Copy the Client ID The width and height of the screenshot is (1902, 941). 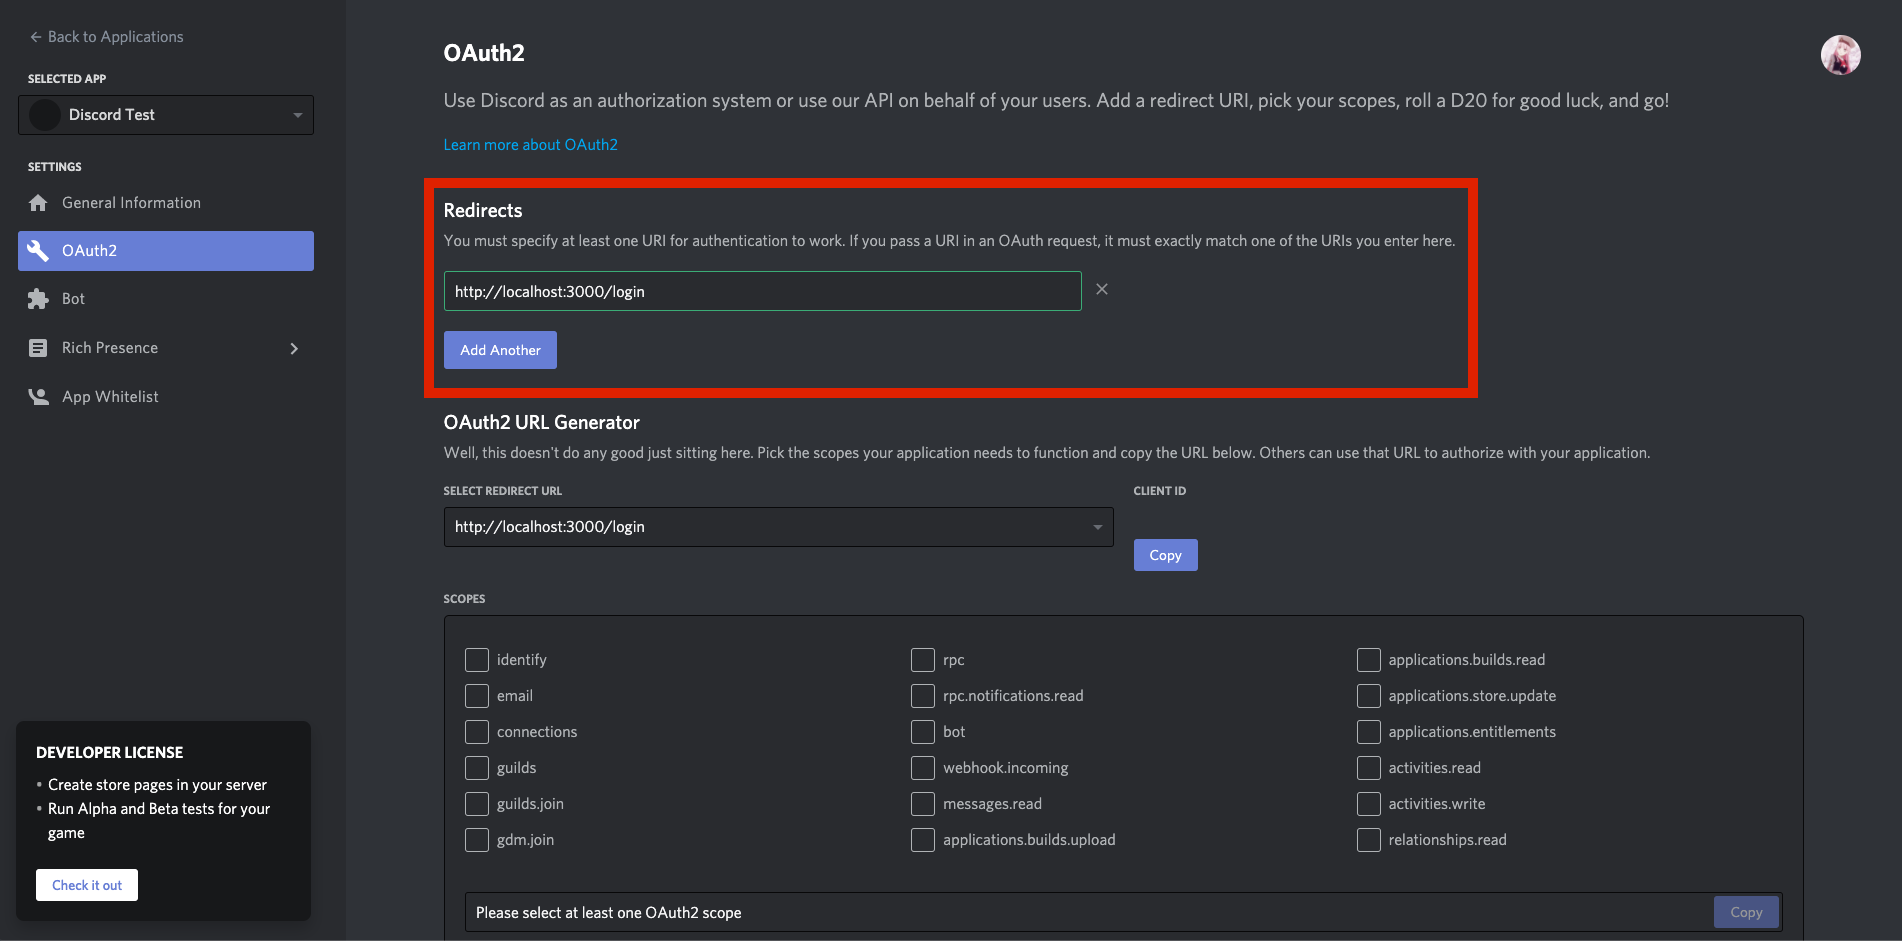pyautogui.click(x=1165, y=555)
